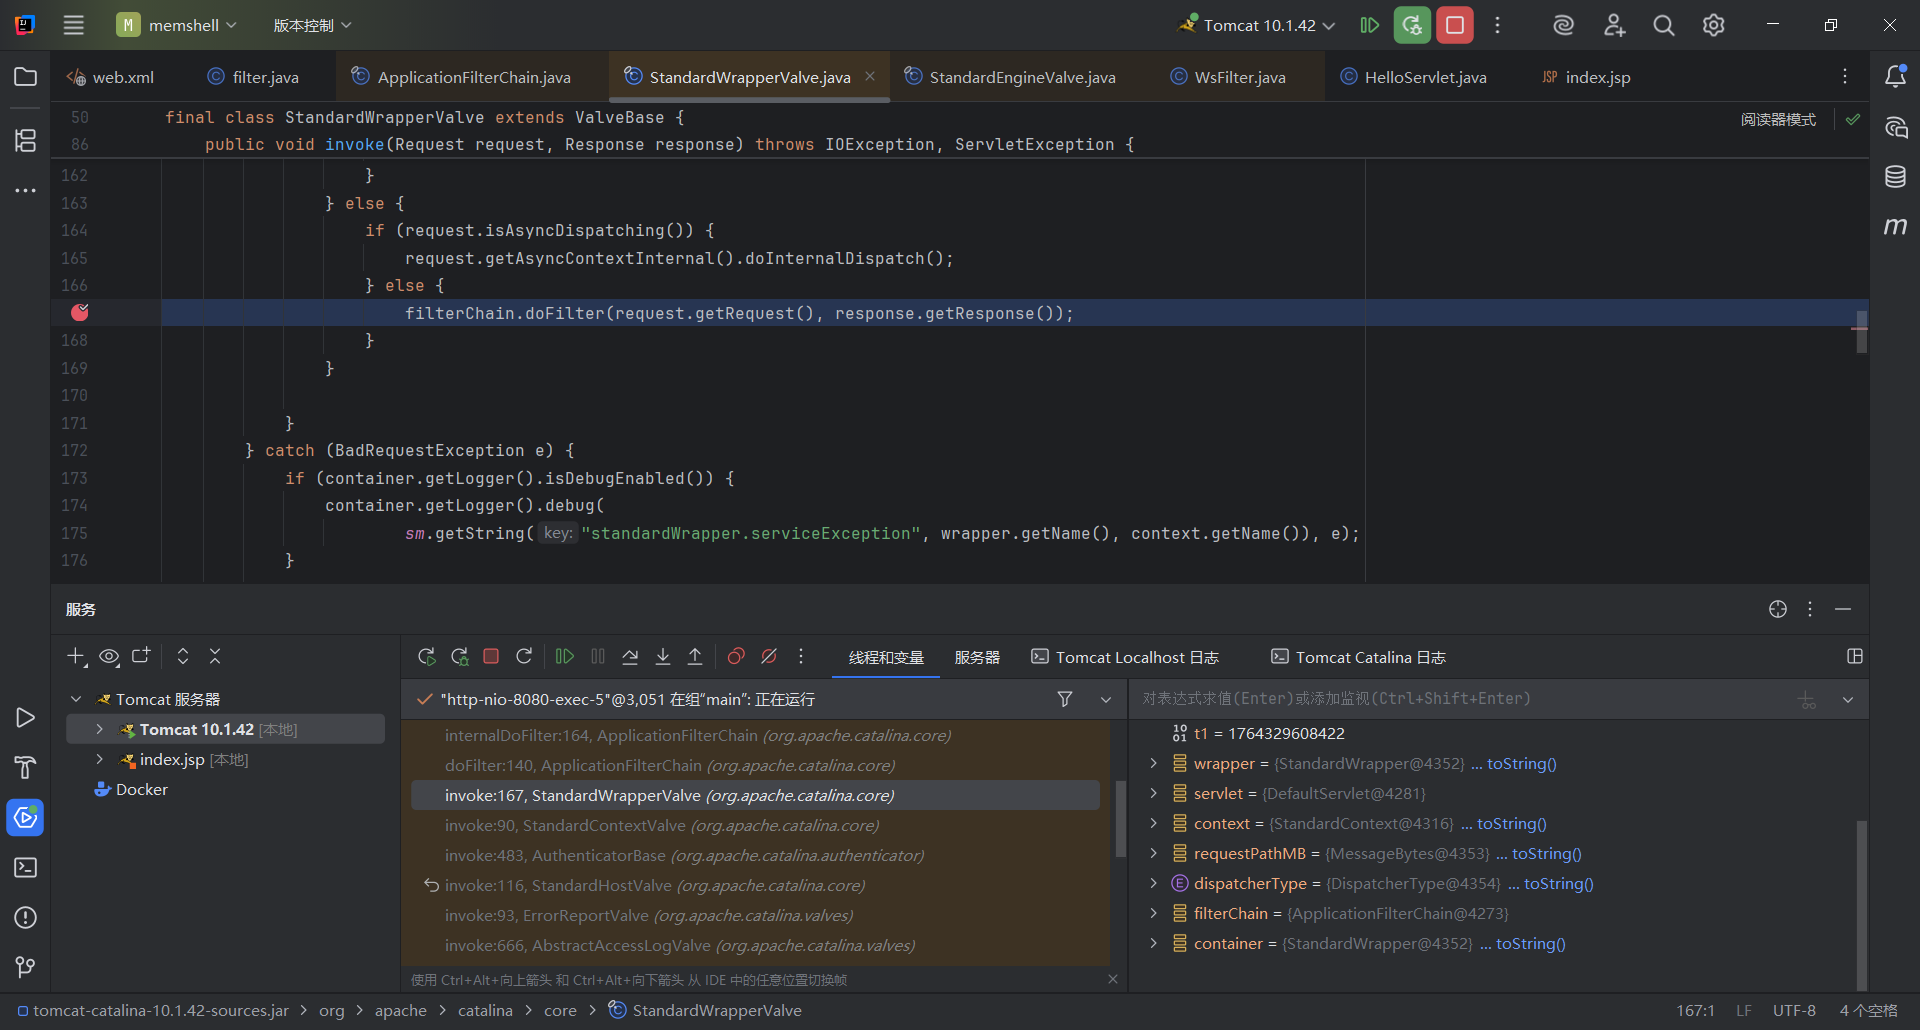Expand the index.jsp service node
This screenshot has height=1030, width=1920.
[100, 760]
